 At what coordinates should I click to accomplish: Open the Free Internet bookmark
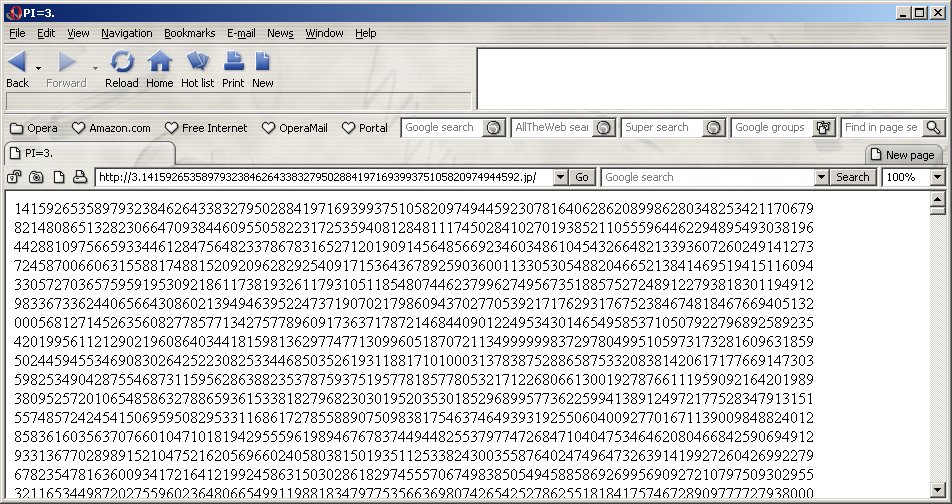click(x=206, y=128)
